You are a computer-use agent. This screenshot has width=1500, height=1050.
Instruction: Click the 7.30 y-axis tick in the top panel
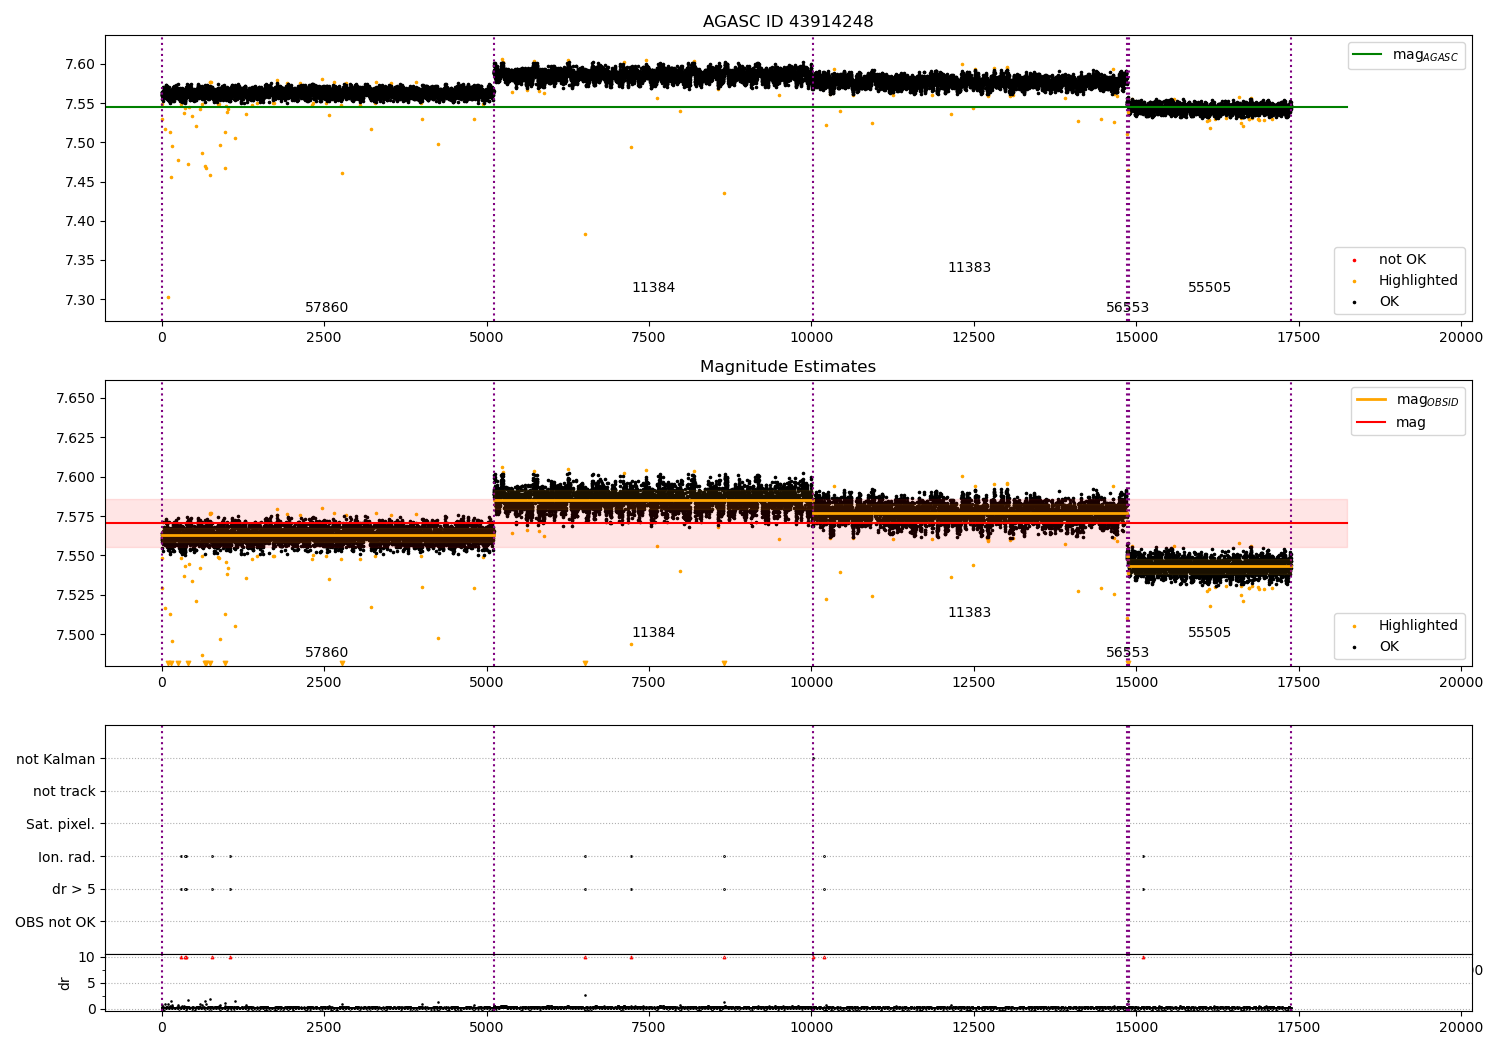click(80, 300)
